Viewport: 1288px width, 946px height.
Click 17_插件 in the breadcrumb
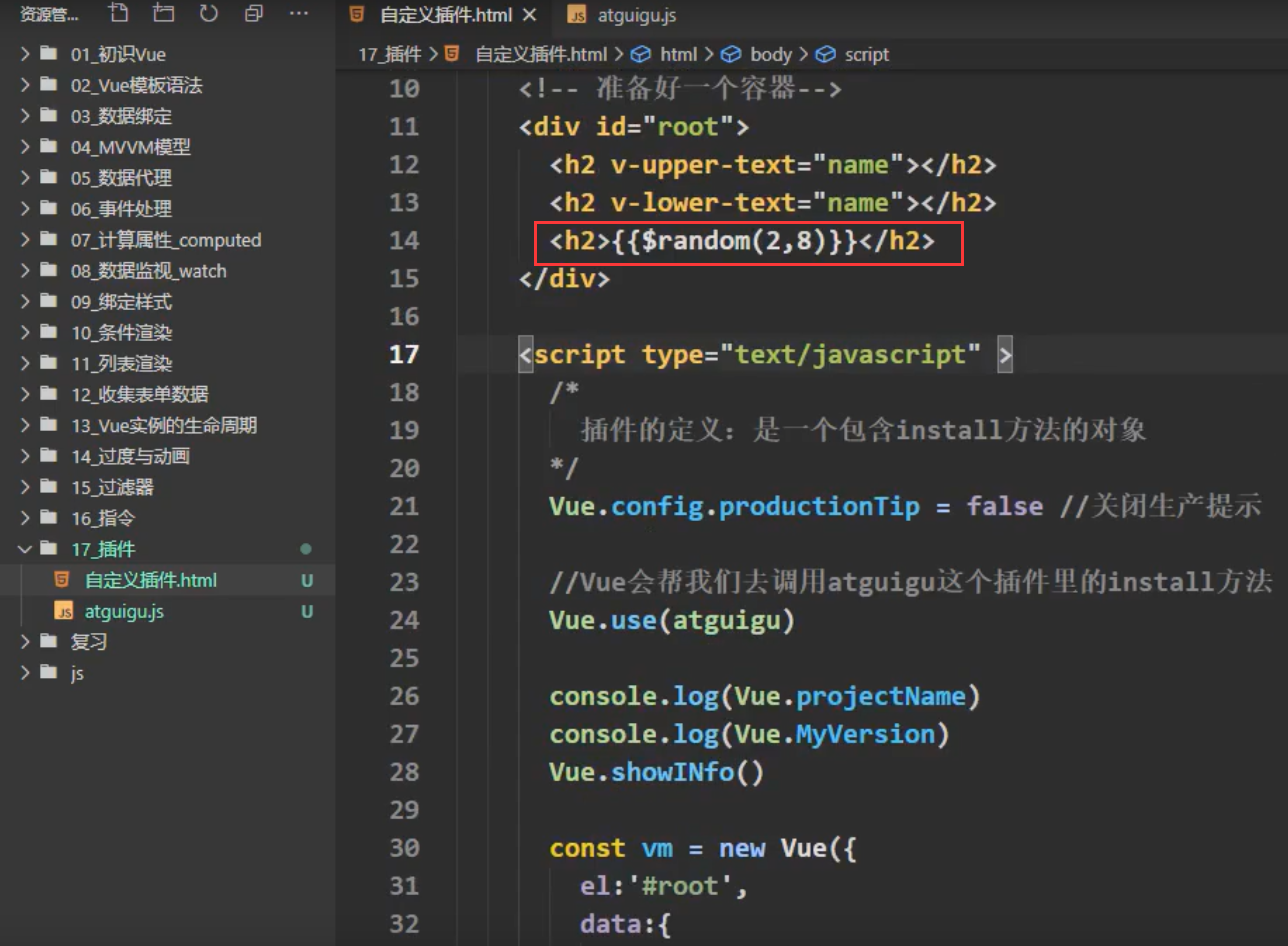pyautogui.click(x=391, y=54)
